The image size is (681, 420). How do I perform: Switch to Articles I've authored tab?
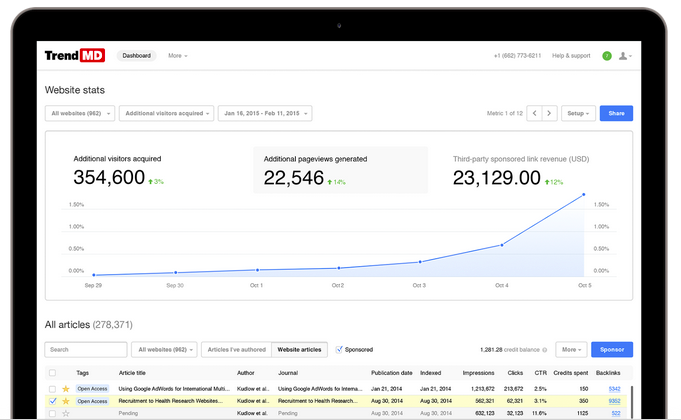pos(236,350)
